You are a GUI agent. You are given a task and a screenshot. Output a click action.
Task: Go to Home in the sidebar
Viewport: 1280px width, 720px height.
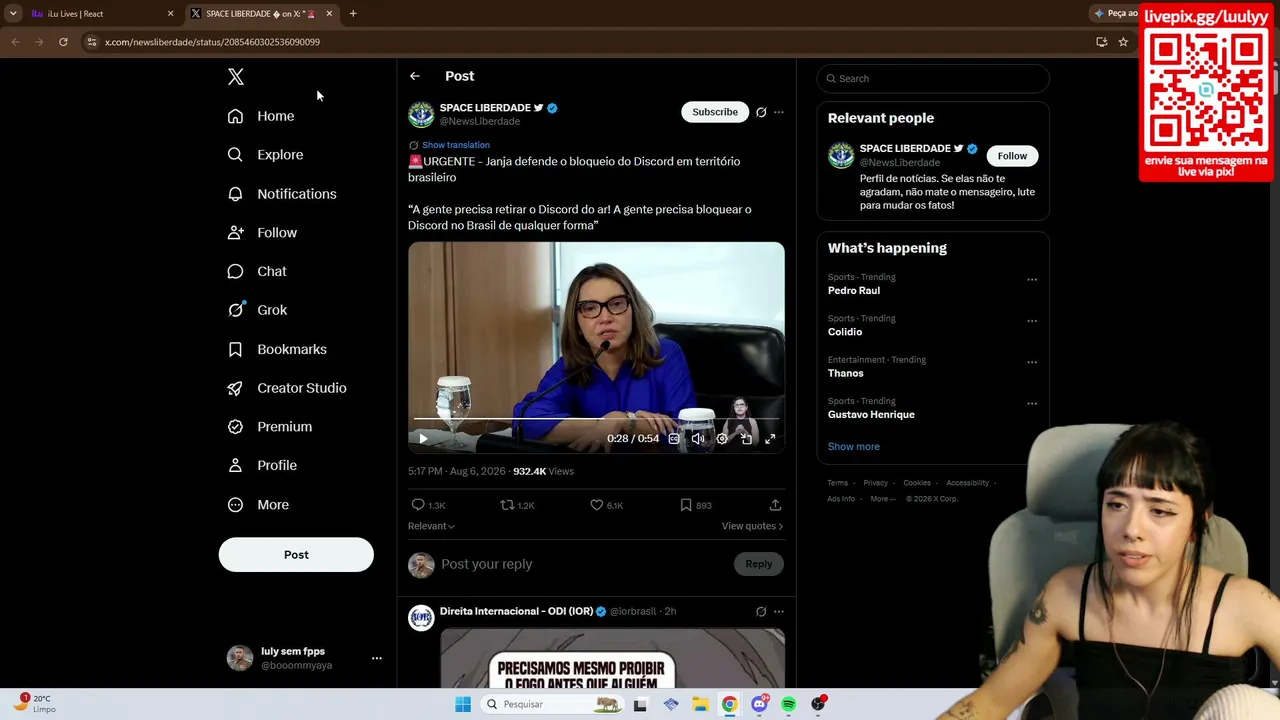[261, 116]
